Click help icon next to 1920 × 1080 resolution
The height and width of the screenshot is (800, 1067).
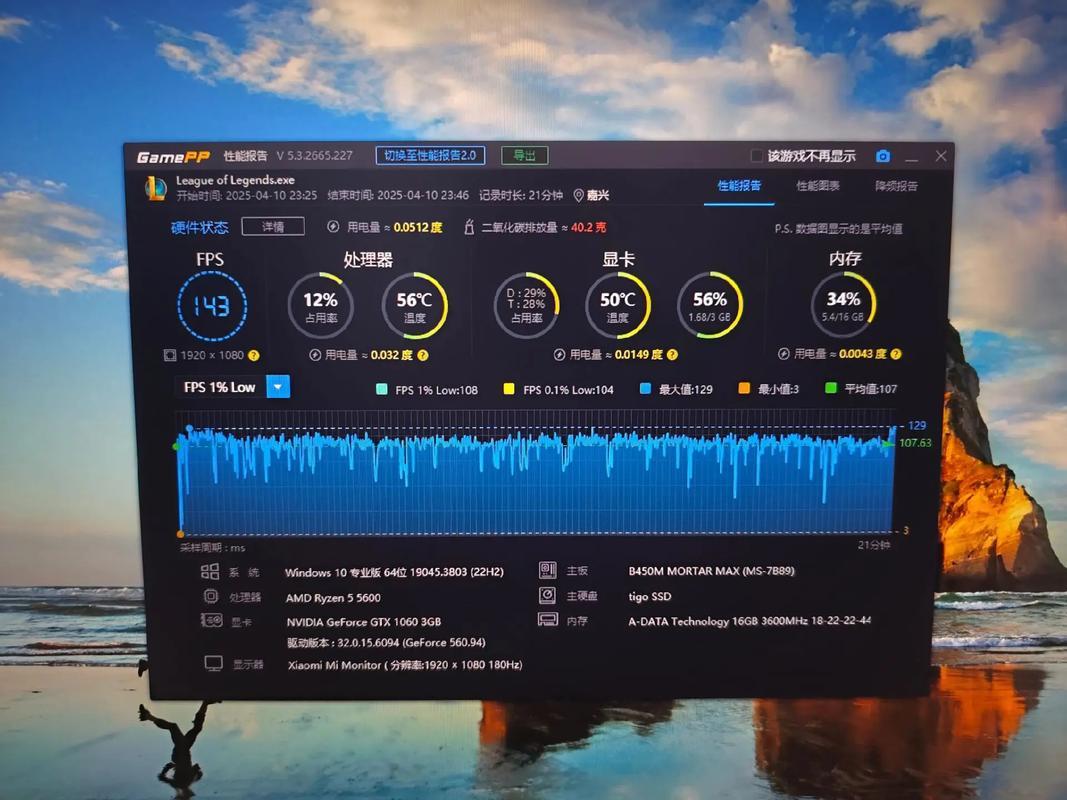254,355
